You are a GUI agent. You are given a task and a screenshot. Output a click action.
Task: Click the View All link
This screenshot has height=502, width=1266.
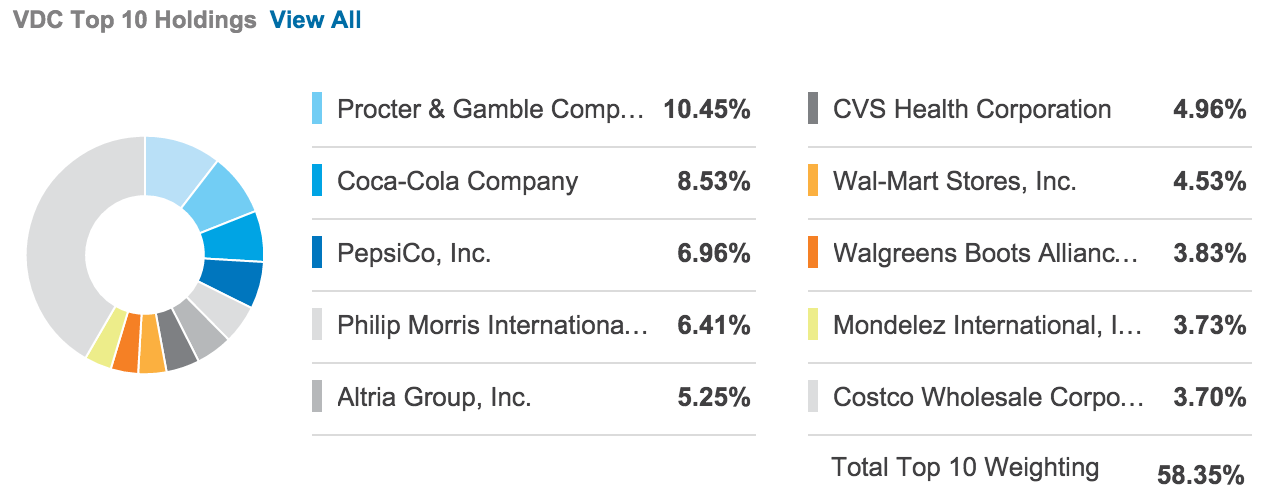(x=315, y=20)
